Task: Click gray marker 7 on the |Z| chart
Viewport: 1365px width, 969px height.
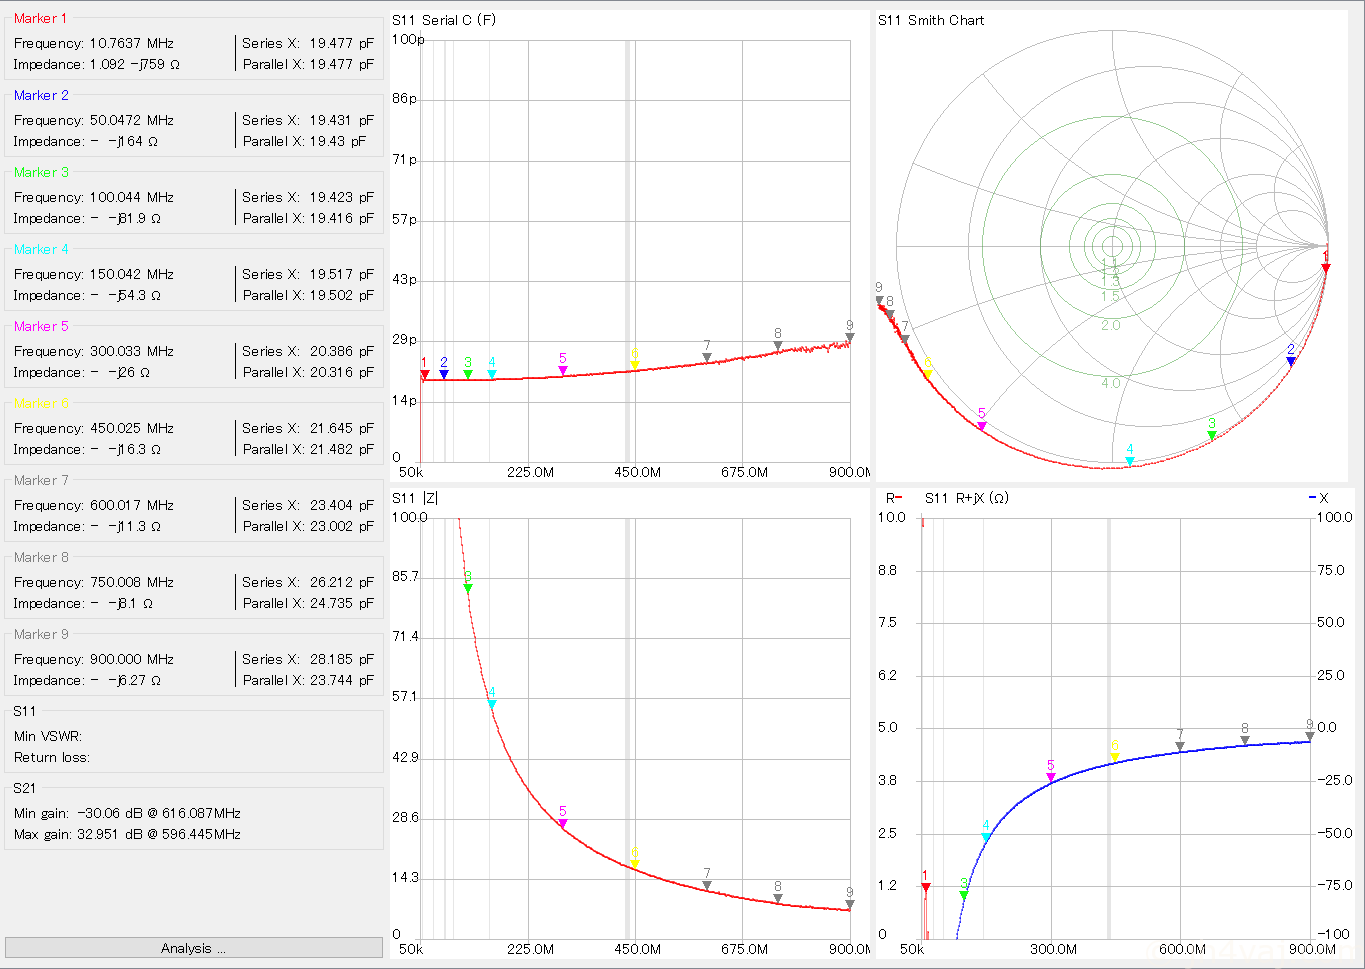Action: click(707, 885)
